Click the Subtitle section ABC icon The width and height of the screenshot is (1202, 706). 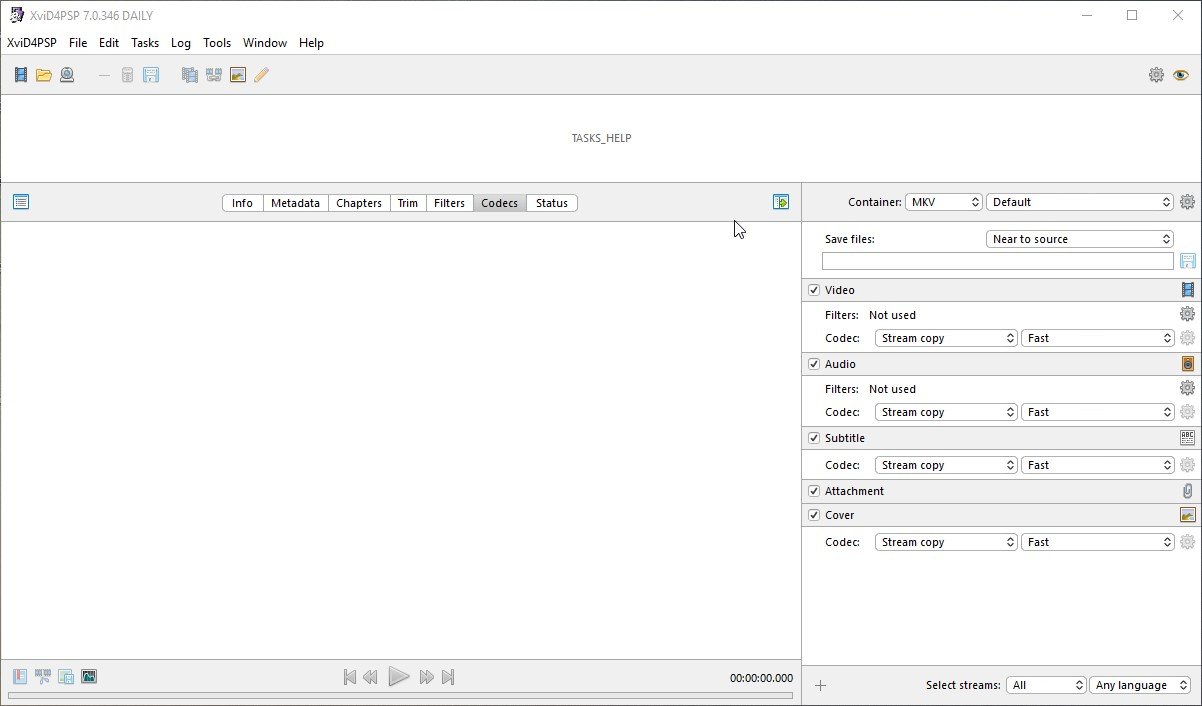(x=1188, y=438)
